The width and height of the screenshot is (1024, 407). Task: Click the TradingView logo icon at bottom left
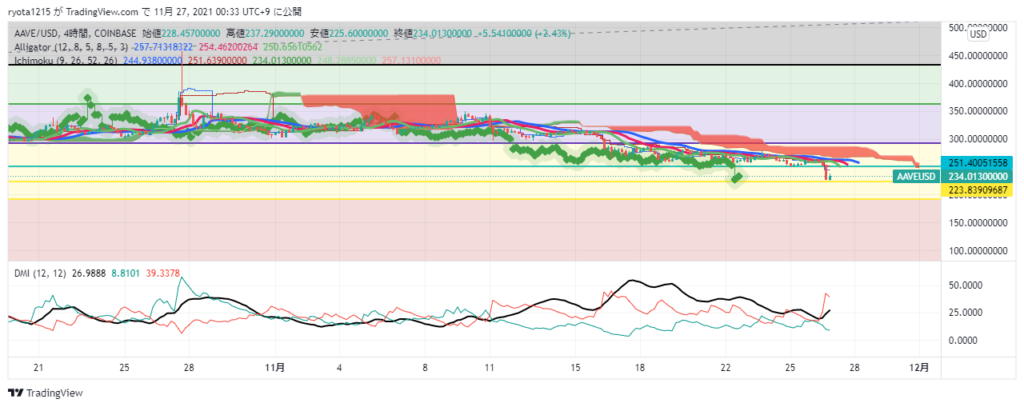(x=16, y=392)
